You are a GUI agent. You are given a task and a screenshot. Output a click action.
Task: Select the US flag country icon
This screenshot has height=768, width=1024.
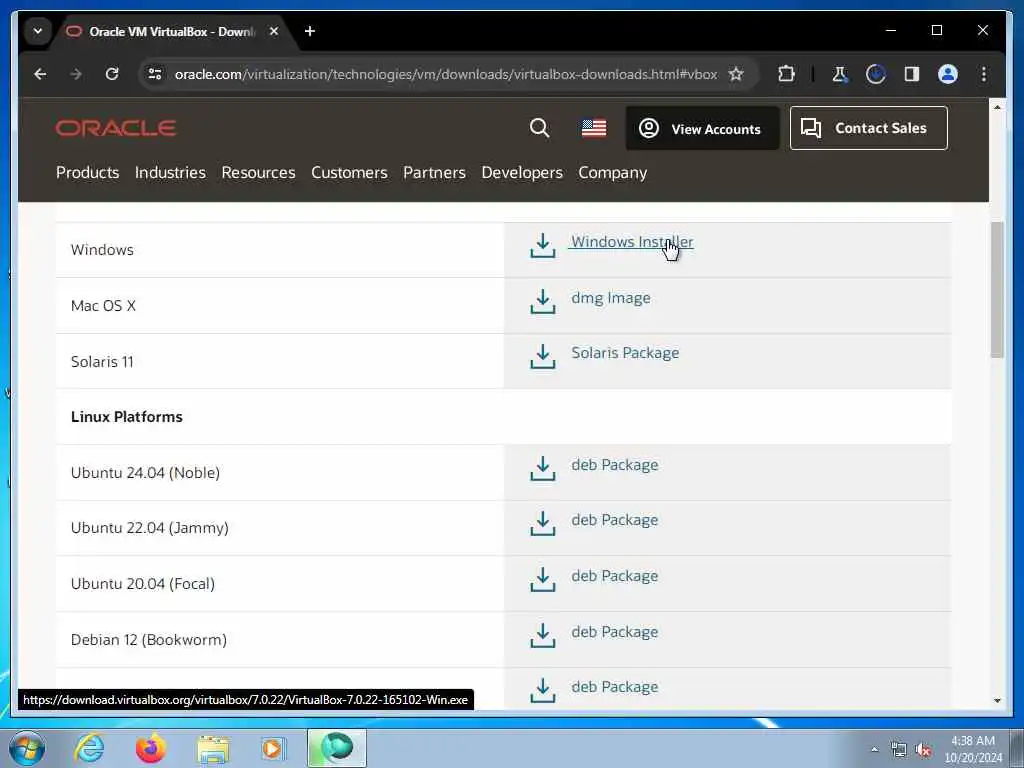click(x=594, y=128)
